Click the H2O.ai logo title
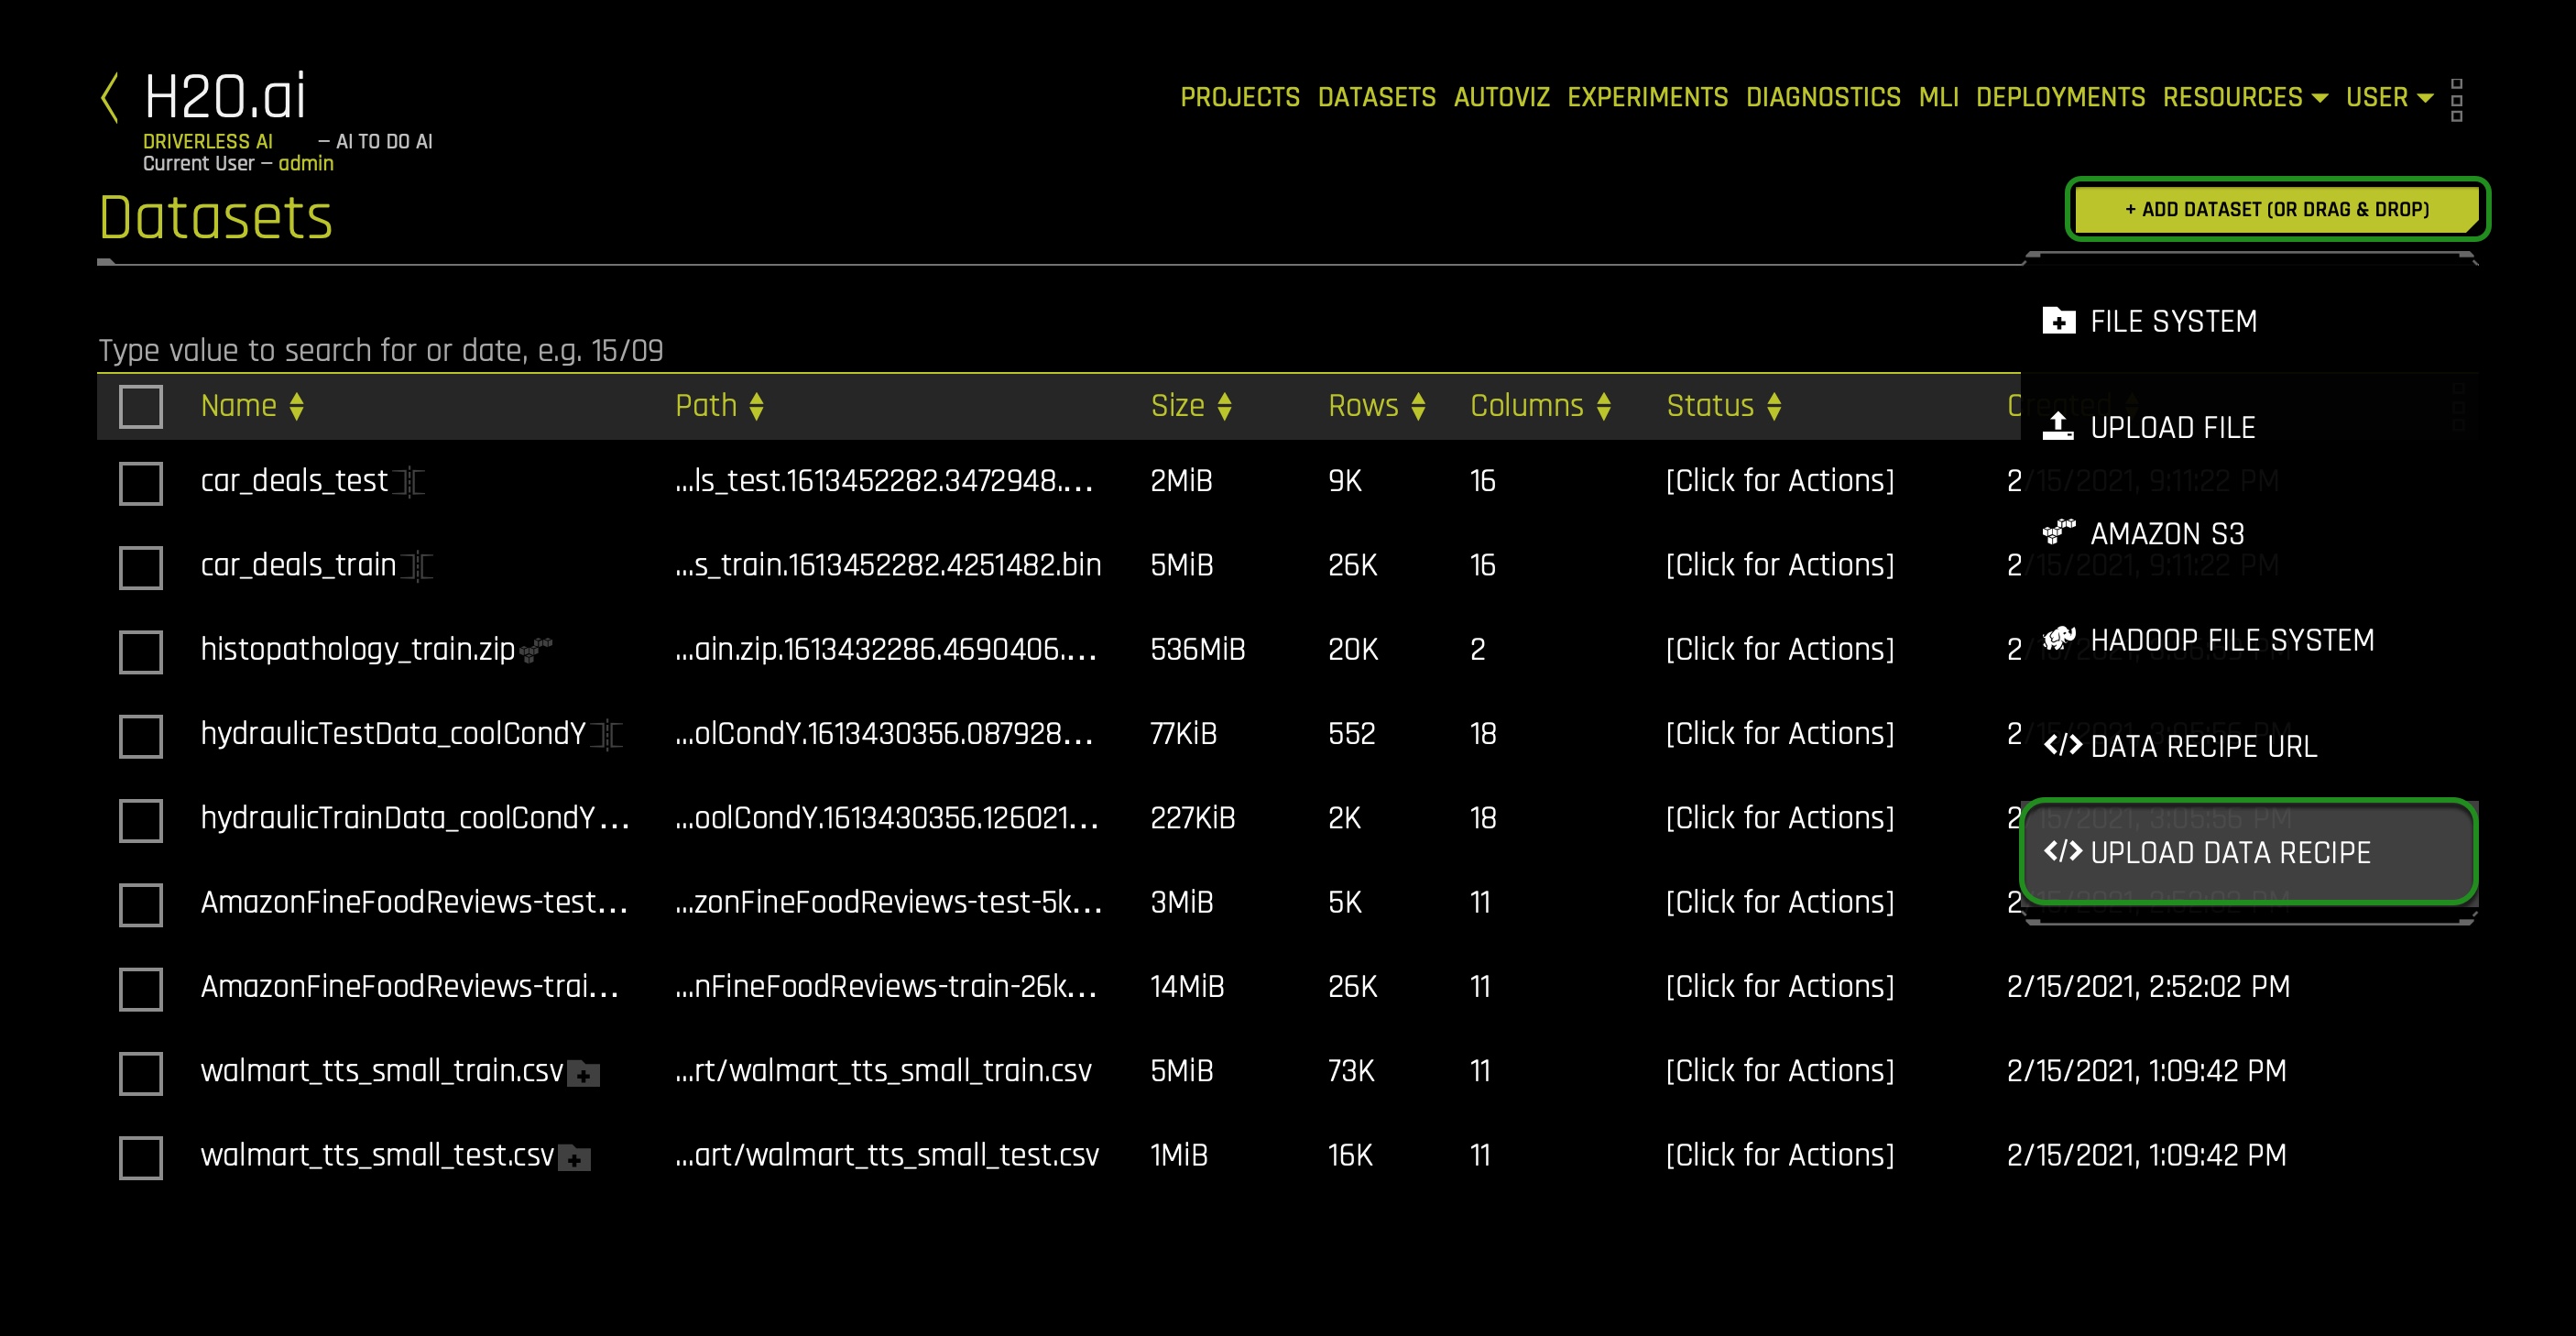This screenshot has height=1336, width=2576. point(225,97)
